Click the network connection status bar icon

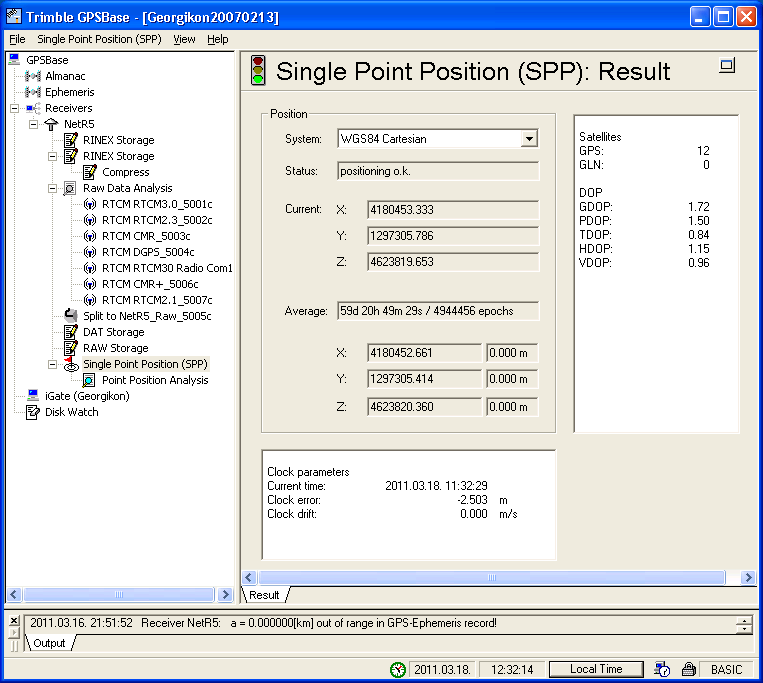[662, 670]
